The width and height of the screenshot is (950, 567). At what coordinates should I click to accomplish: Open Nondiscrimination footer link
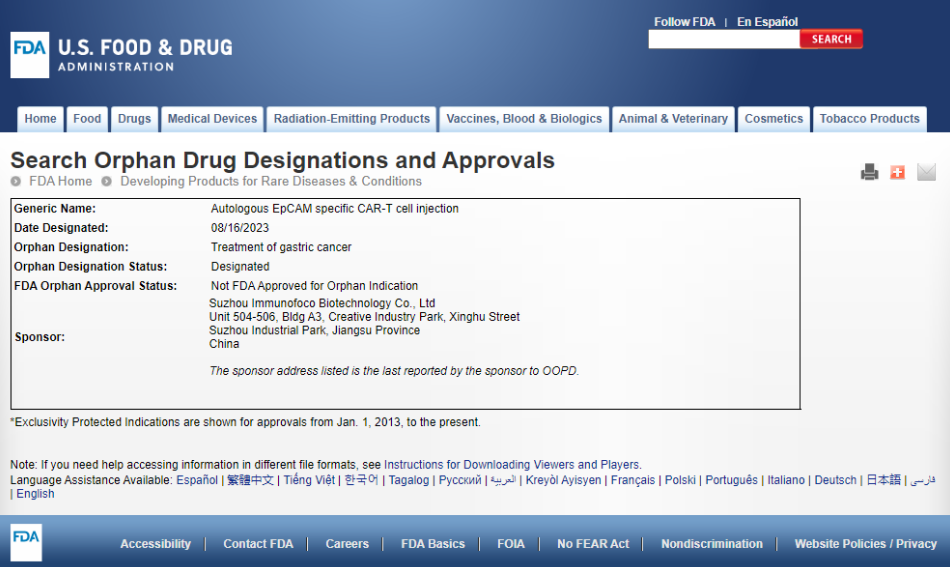[x=712, y=544]
